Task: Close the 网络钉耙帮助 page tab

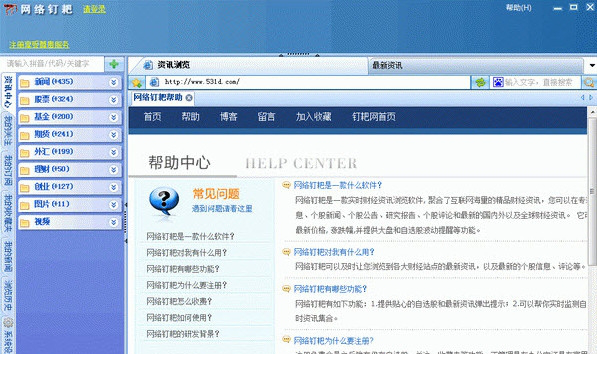Action: coord(189,98)
